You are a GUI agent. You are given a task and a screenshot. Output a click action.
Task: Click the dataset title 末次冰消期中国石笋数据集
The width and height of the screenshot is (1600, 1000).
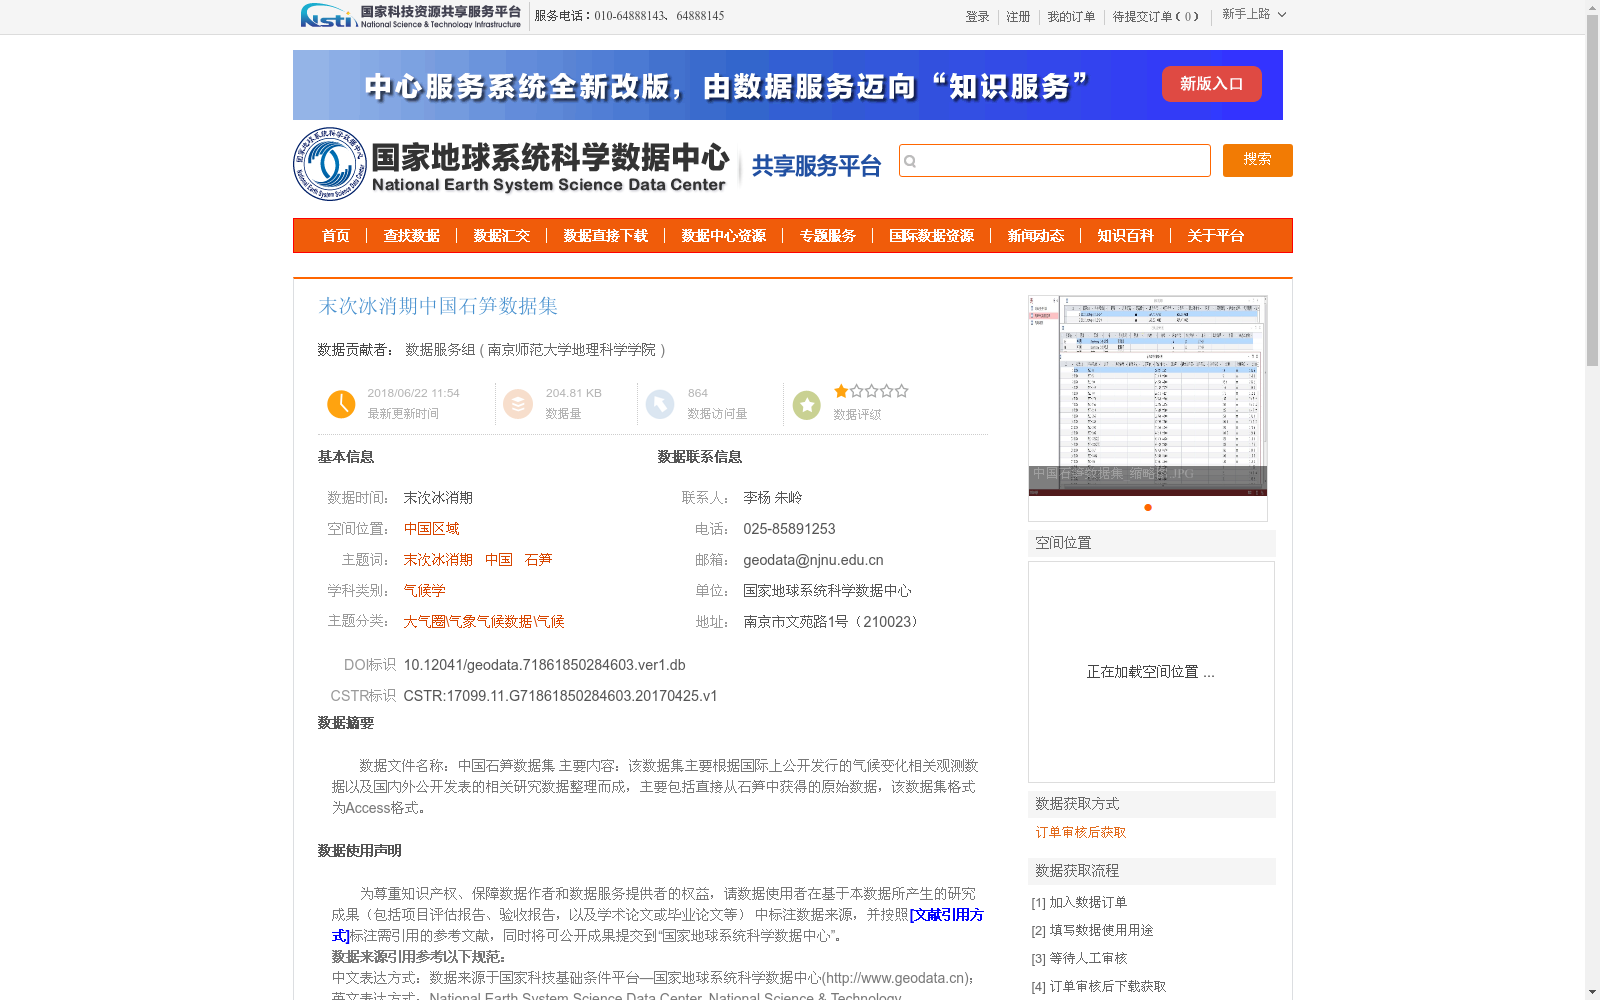coord(438,306)
